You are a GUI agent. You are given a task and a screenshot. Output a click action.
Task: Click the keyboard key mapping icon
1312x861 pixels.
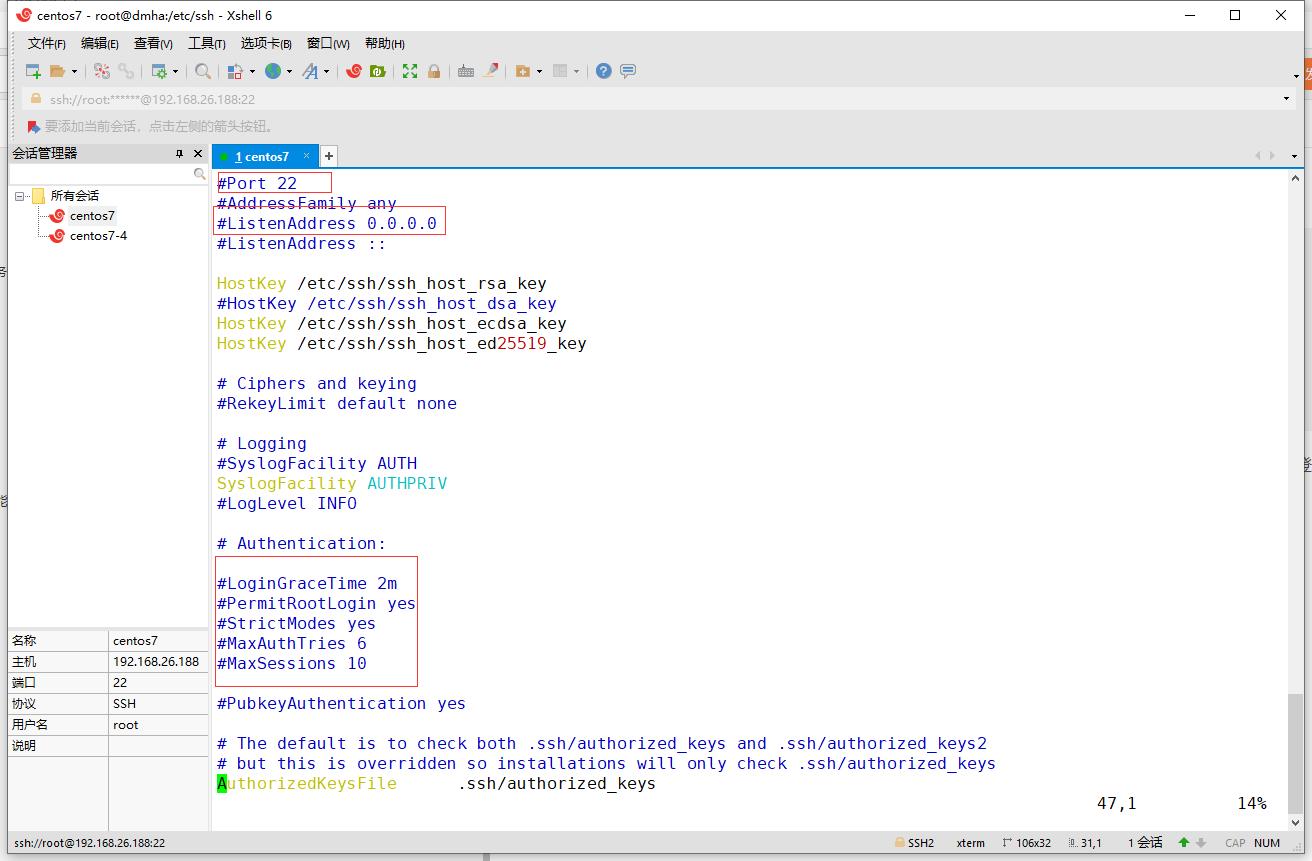pyautogui.click(x=466, y=71)
